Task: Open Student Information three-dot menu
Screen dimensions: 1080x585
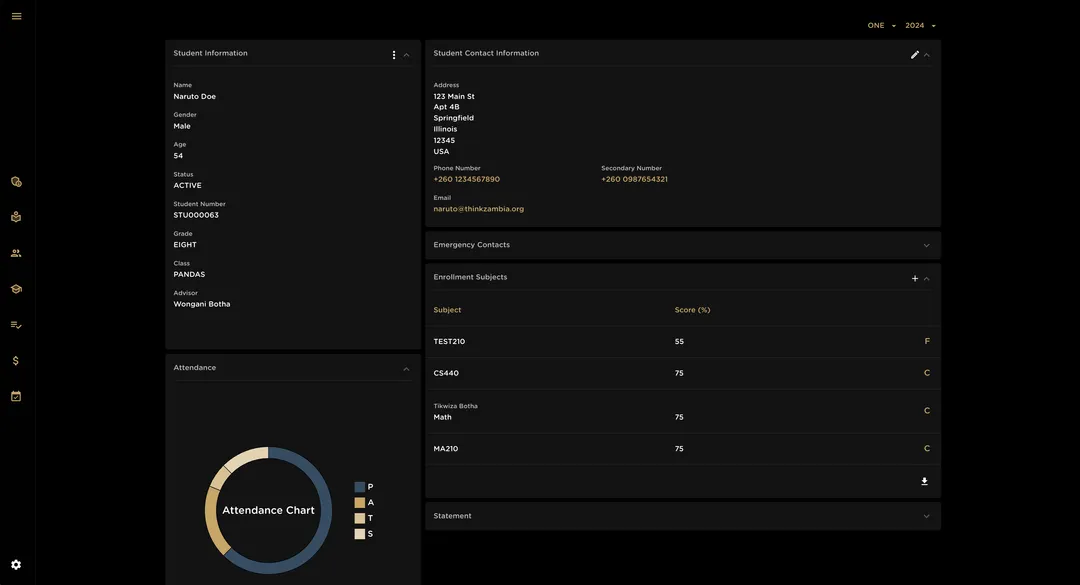Action: point(394,55)
